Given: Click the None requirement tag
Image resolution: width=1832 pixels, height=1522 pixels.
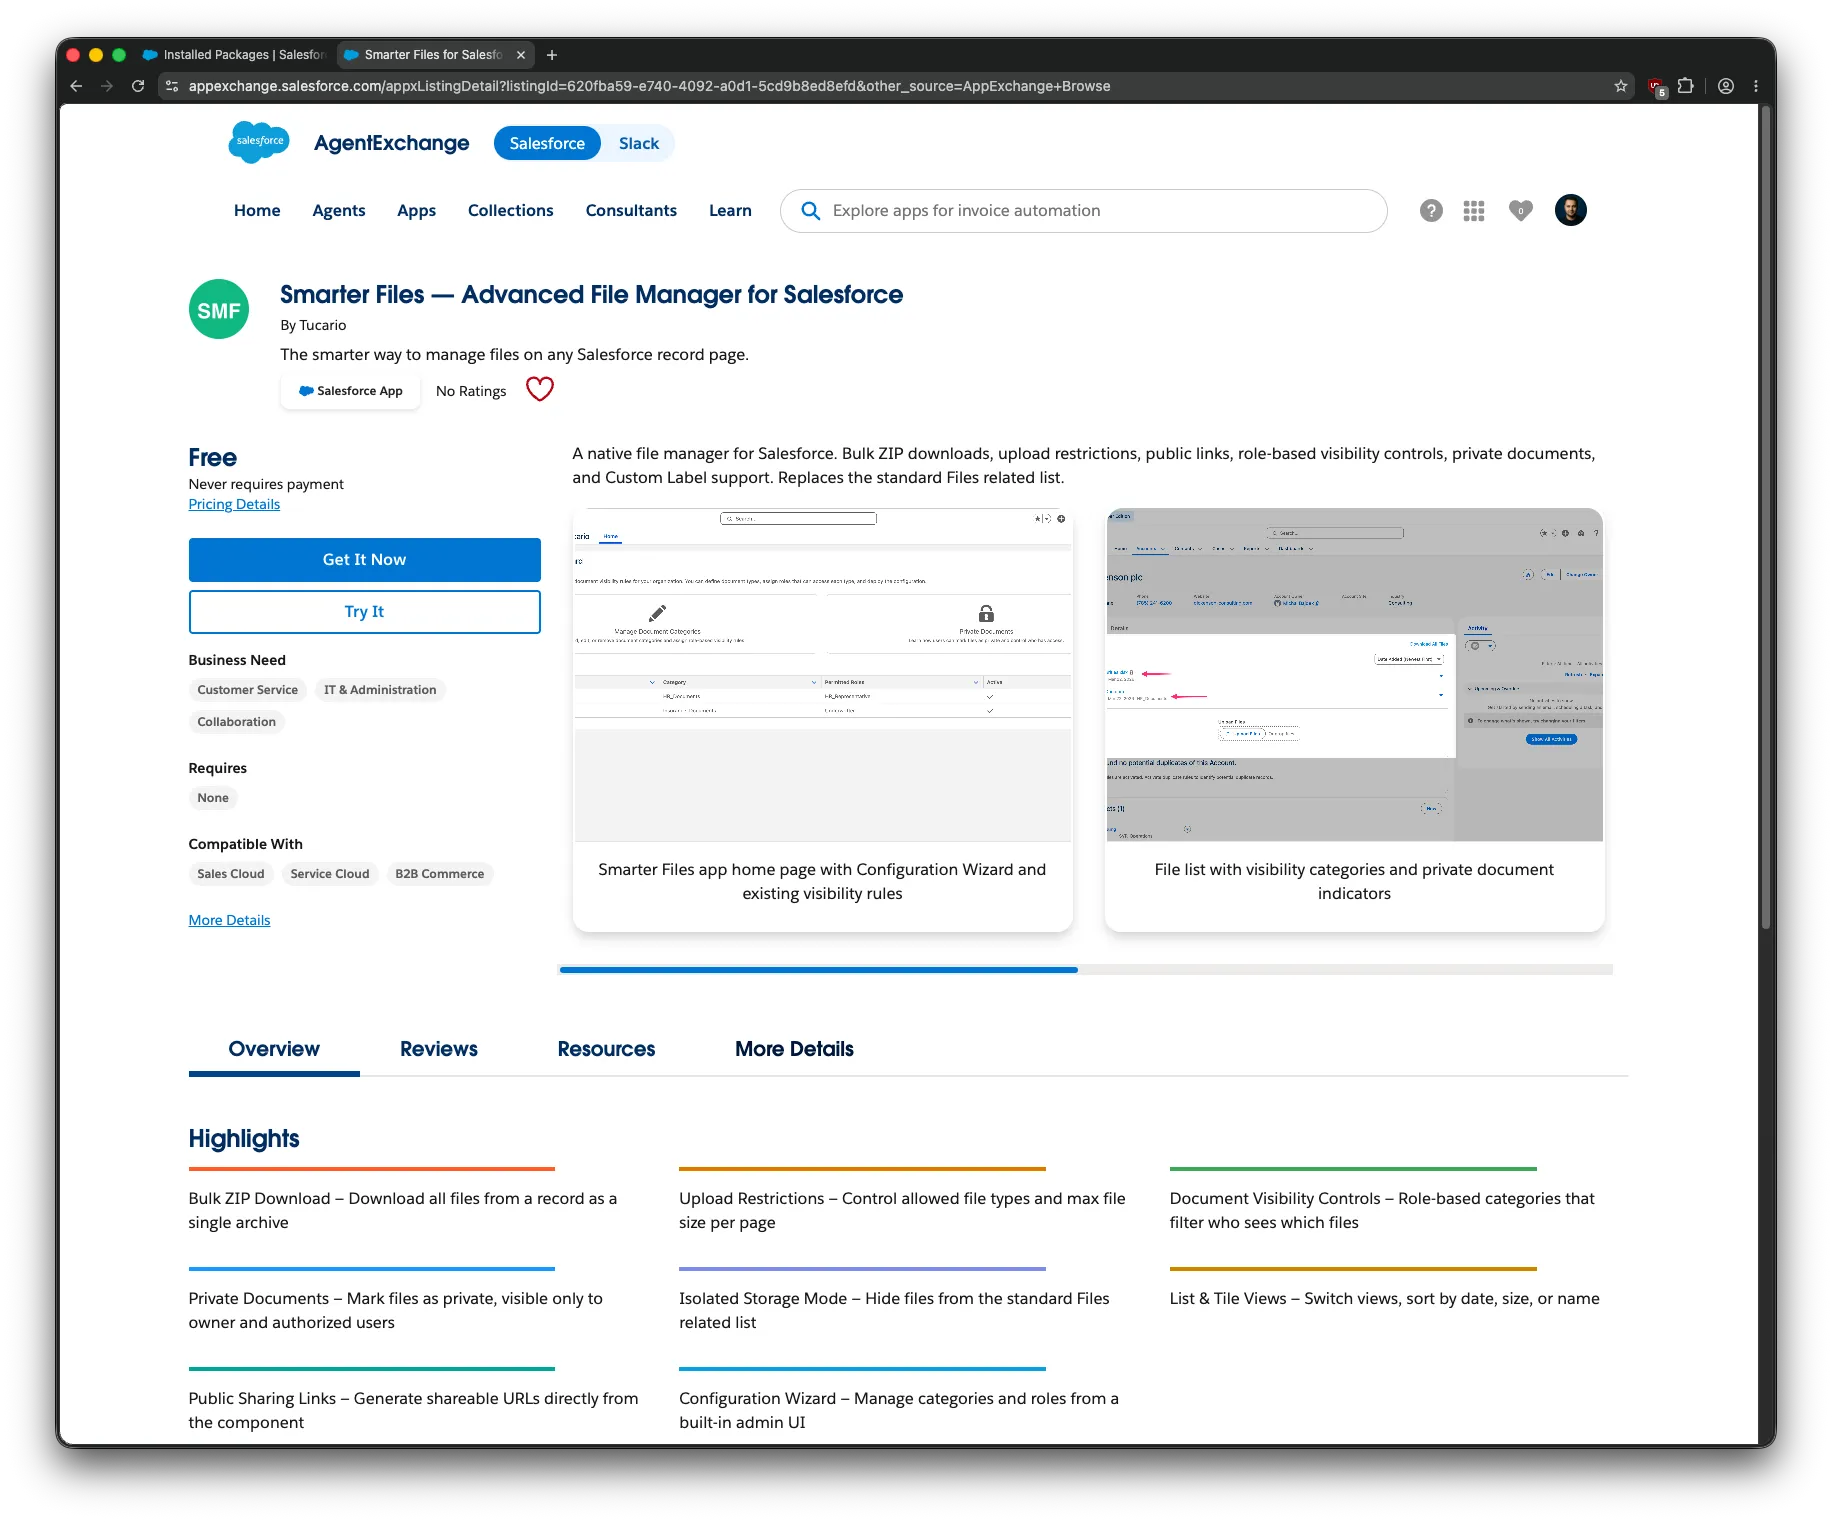Looking at the screenshot, I should pyautogui.click(x=213, y=798).
